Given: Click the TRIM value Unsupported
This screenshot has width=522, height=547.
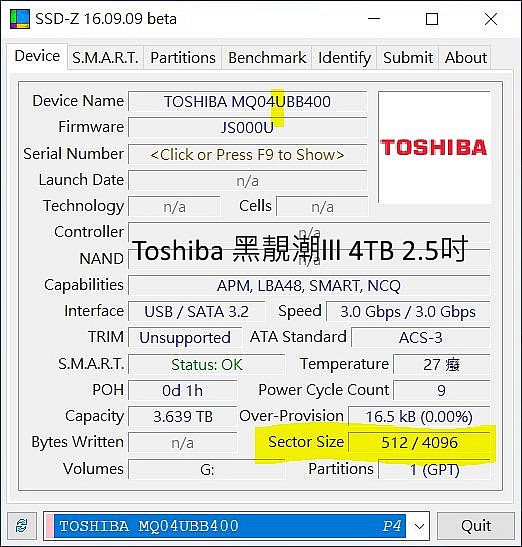Looking at the screenshot, I should click(185, 338).
